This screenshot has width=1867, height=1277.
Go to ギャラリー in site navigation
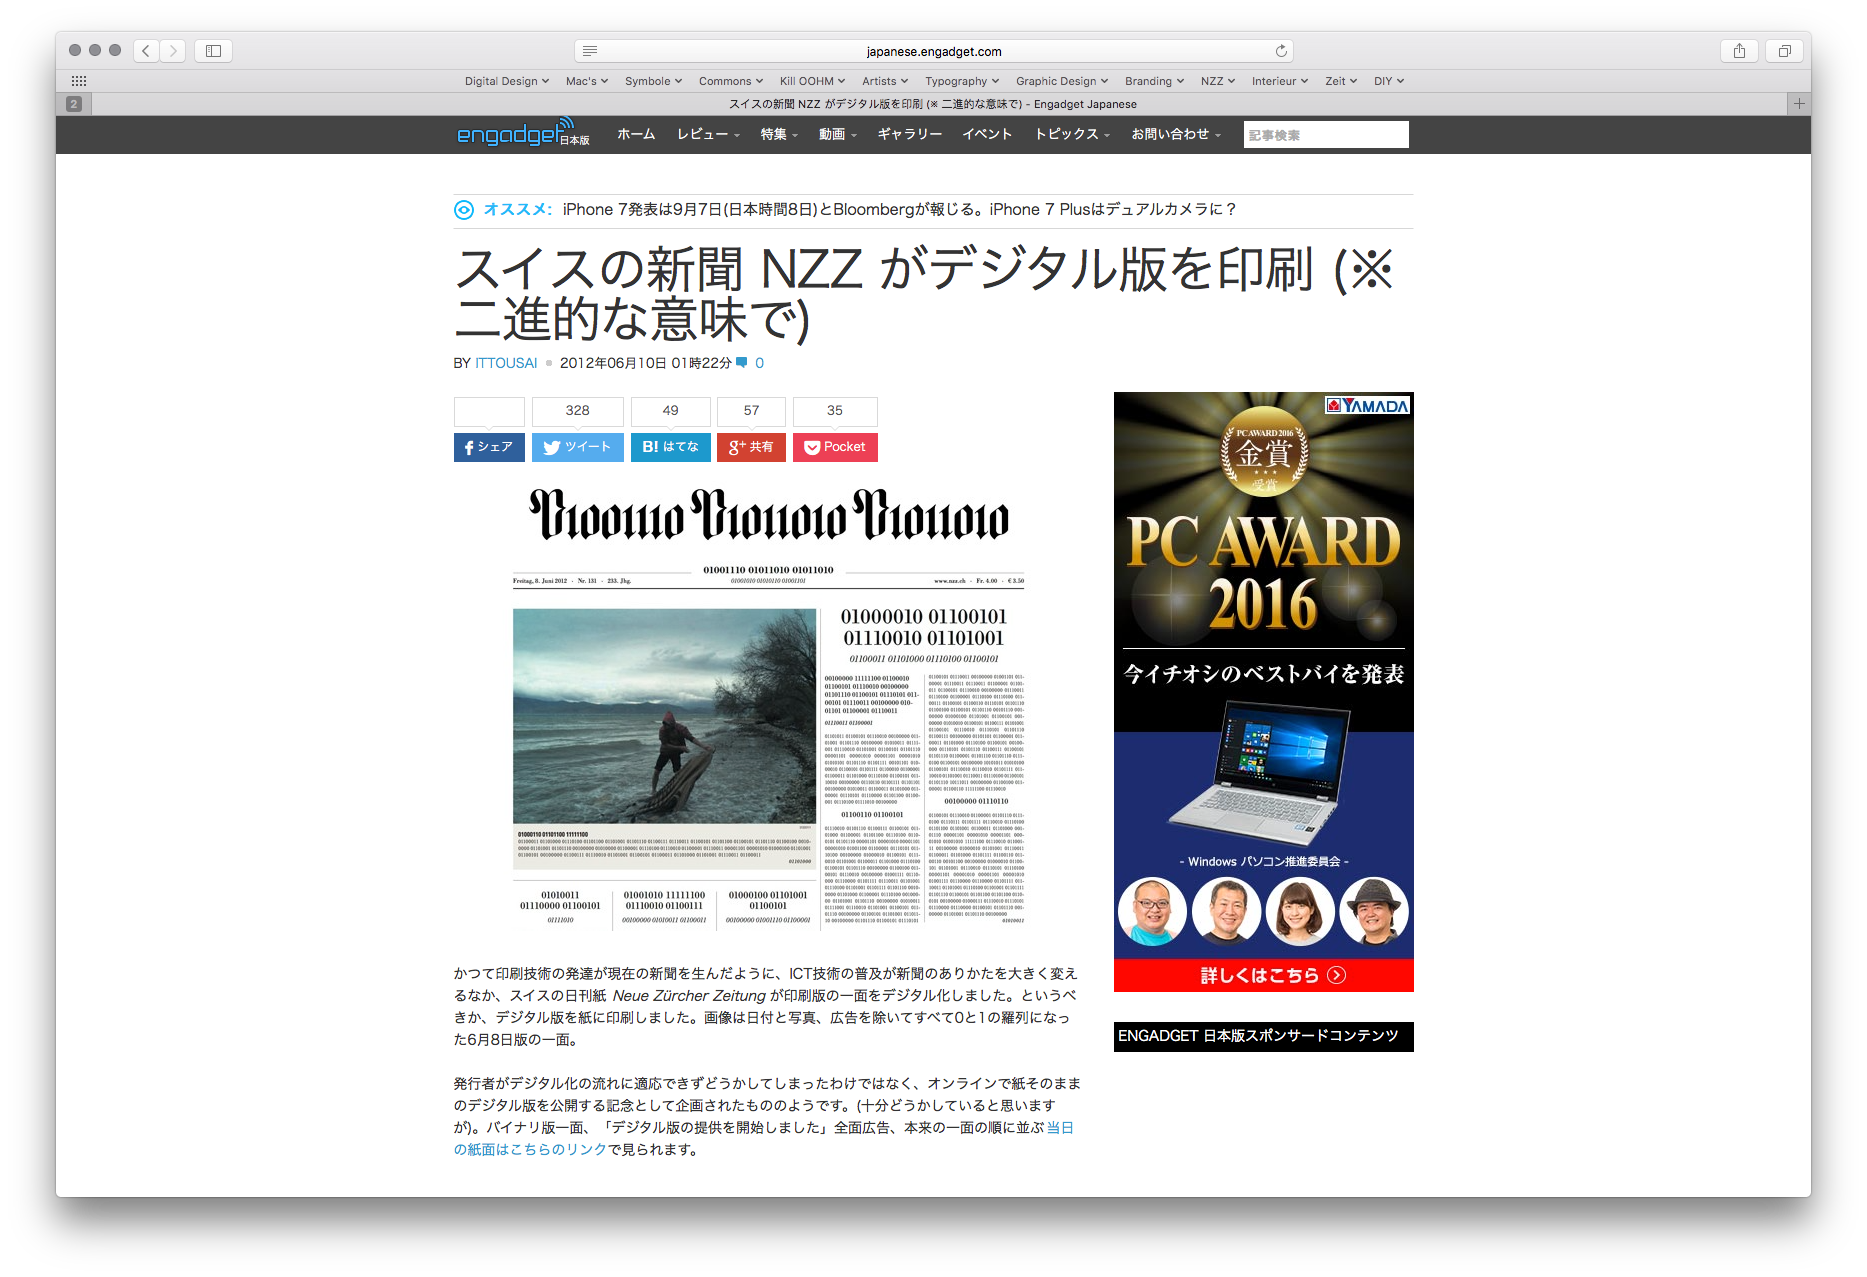click(x=910, y=134)
